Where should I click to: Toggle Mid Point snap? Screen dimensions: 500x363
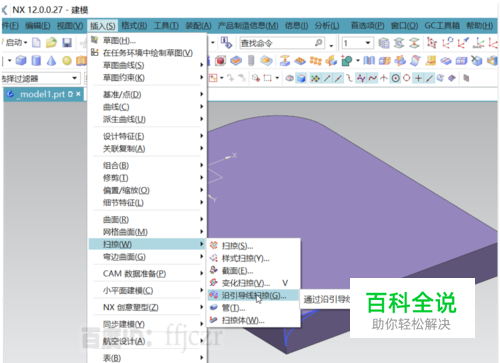click(339, 78)
